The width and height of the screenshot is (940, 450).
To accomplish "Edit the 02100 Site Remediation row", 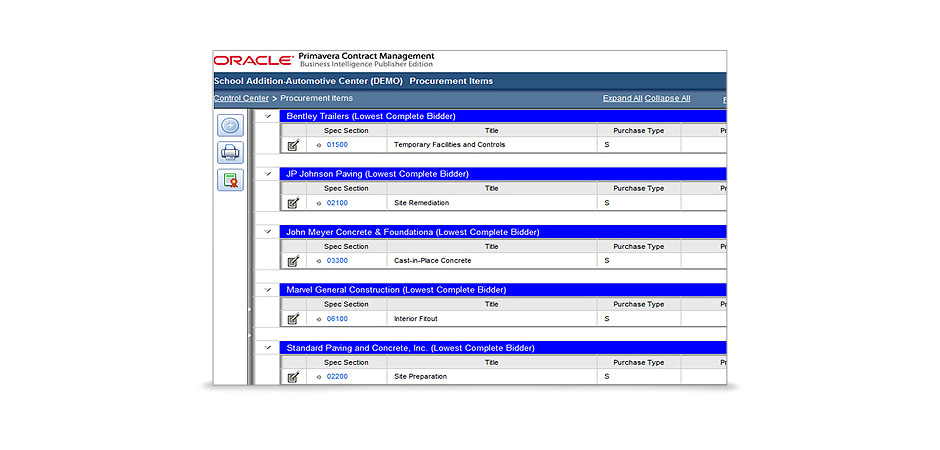I will (x=293, y=203).
